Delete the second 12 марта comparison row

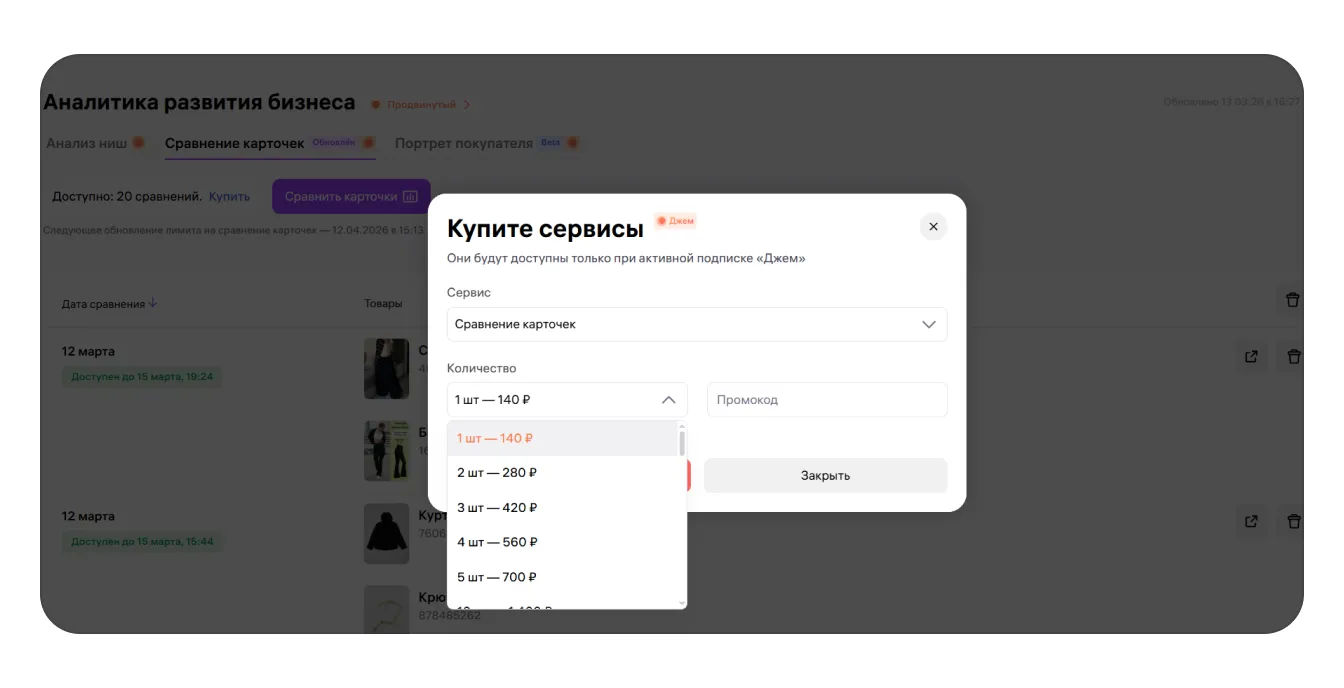[x=1293, y=521]
